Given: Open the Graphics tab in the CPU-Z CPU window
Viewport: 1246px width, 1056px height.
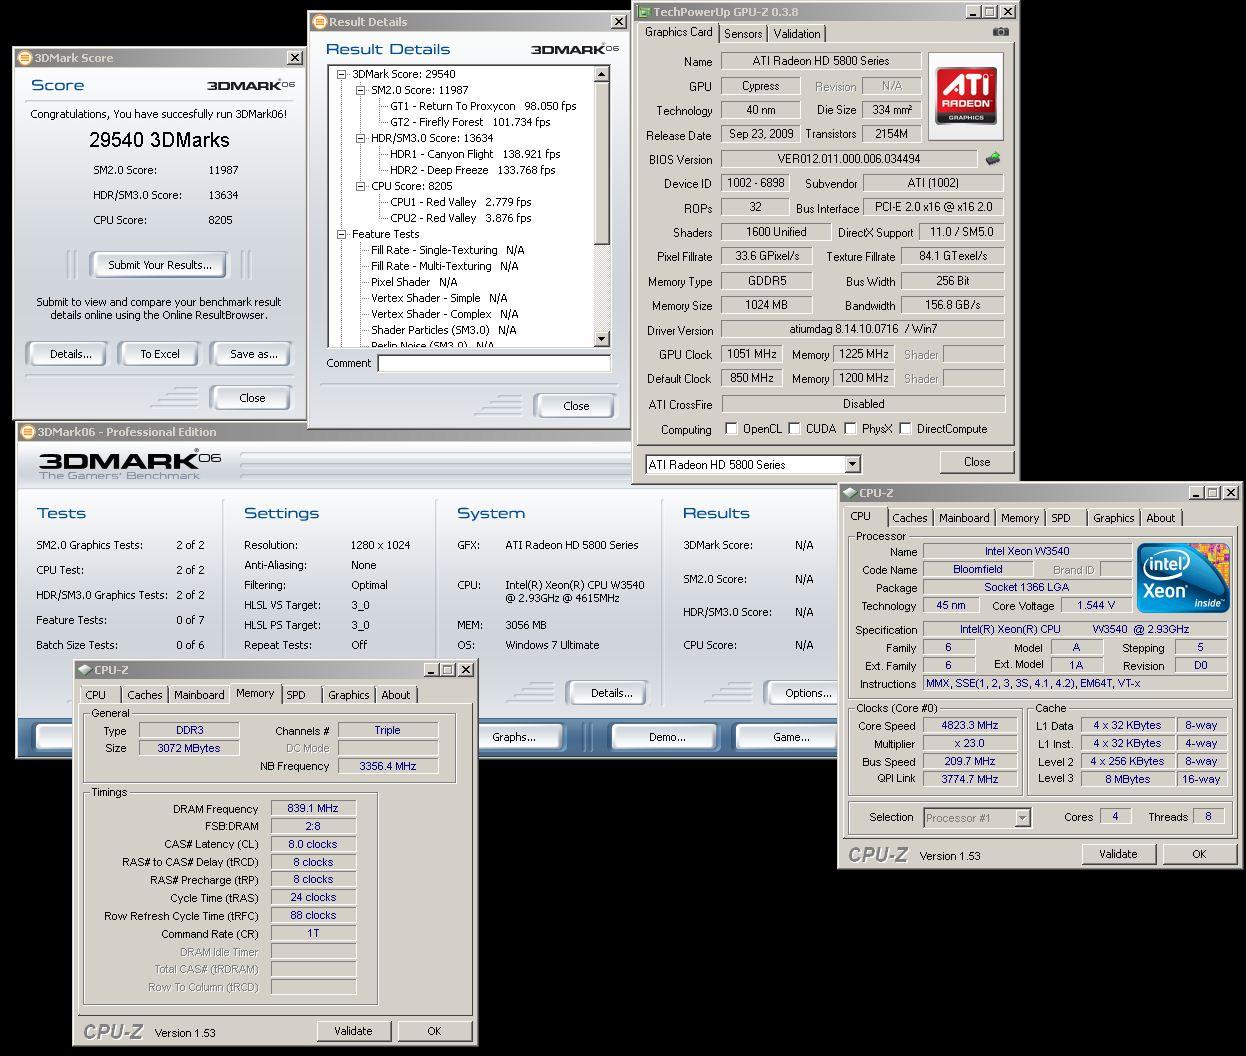Looking at the screenshot, I should tap(1113, 518).
